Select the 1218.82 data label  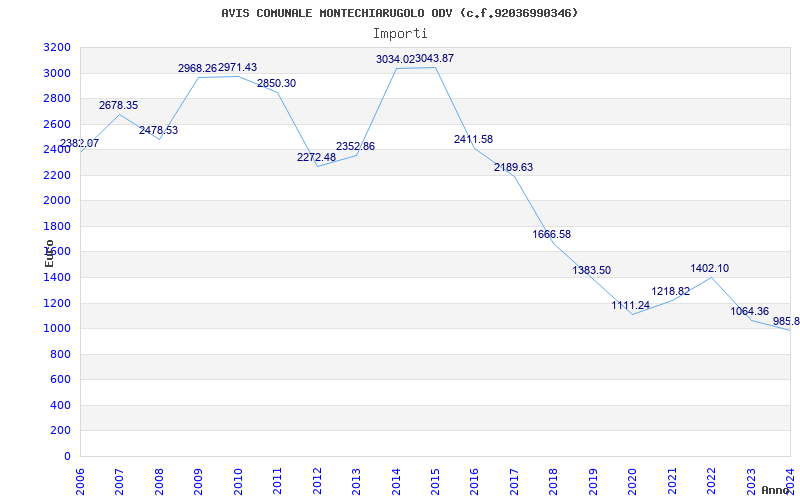670,292
